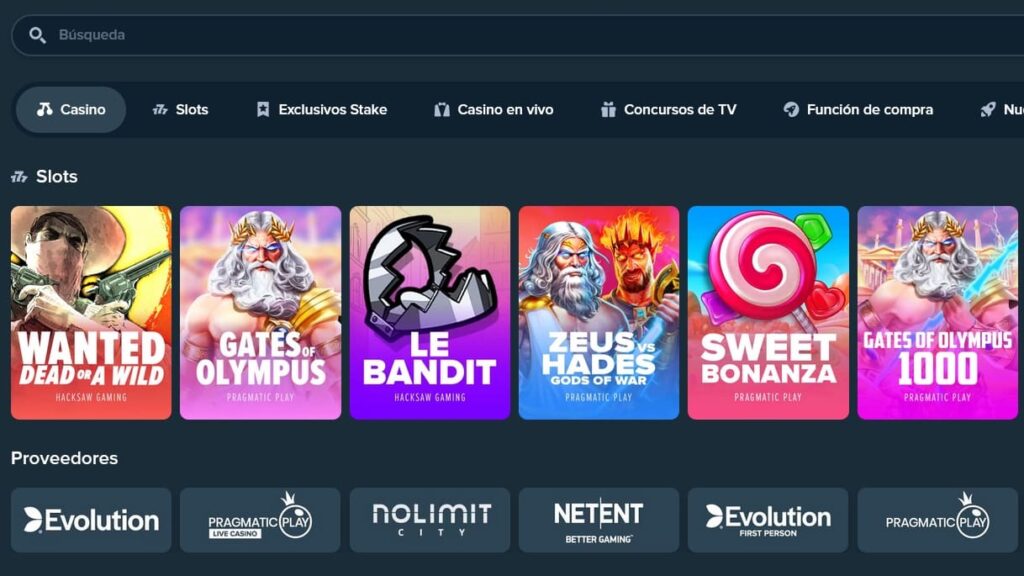Image resolution: width=1024 pixels, height=576 pixels.
Task: Click the Función de compra icon
Action: point(791,110)
